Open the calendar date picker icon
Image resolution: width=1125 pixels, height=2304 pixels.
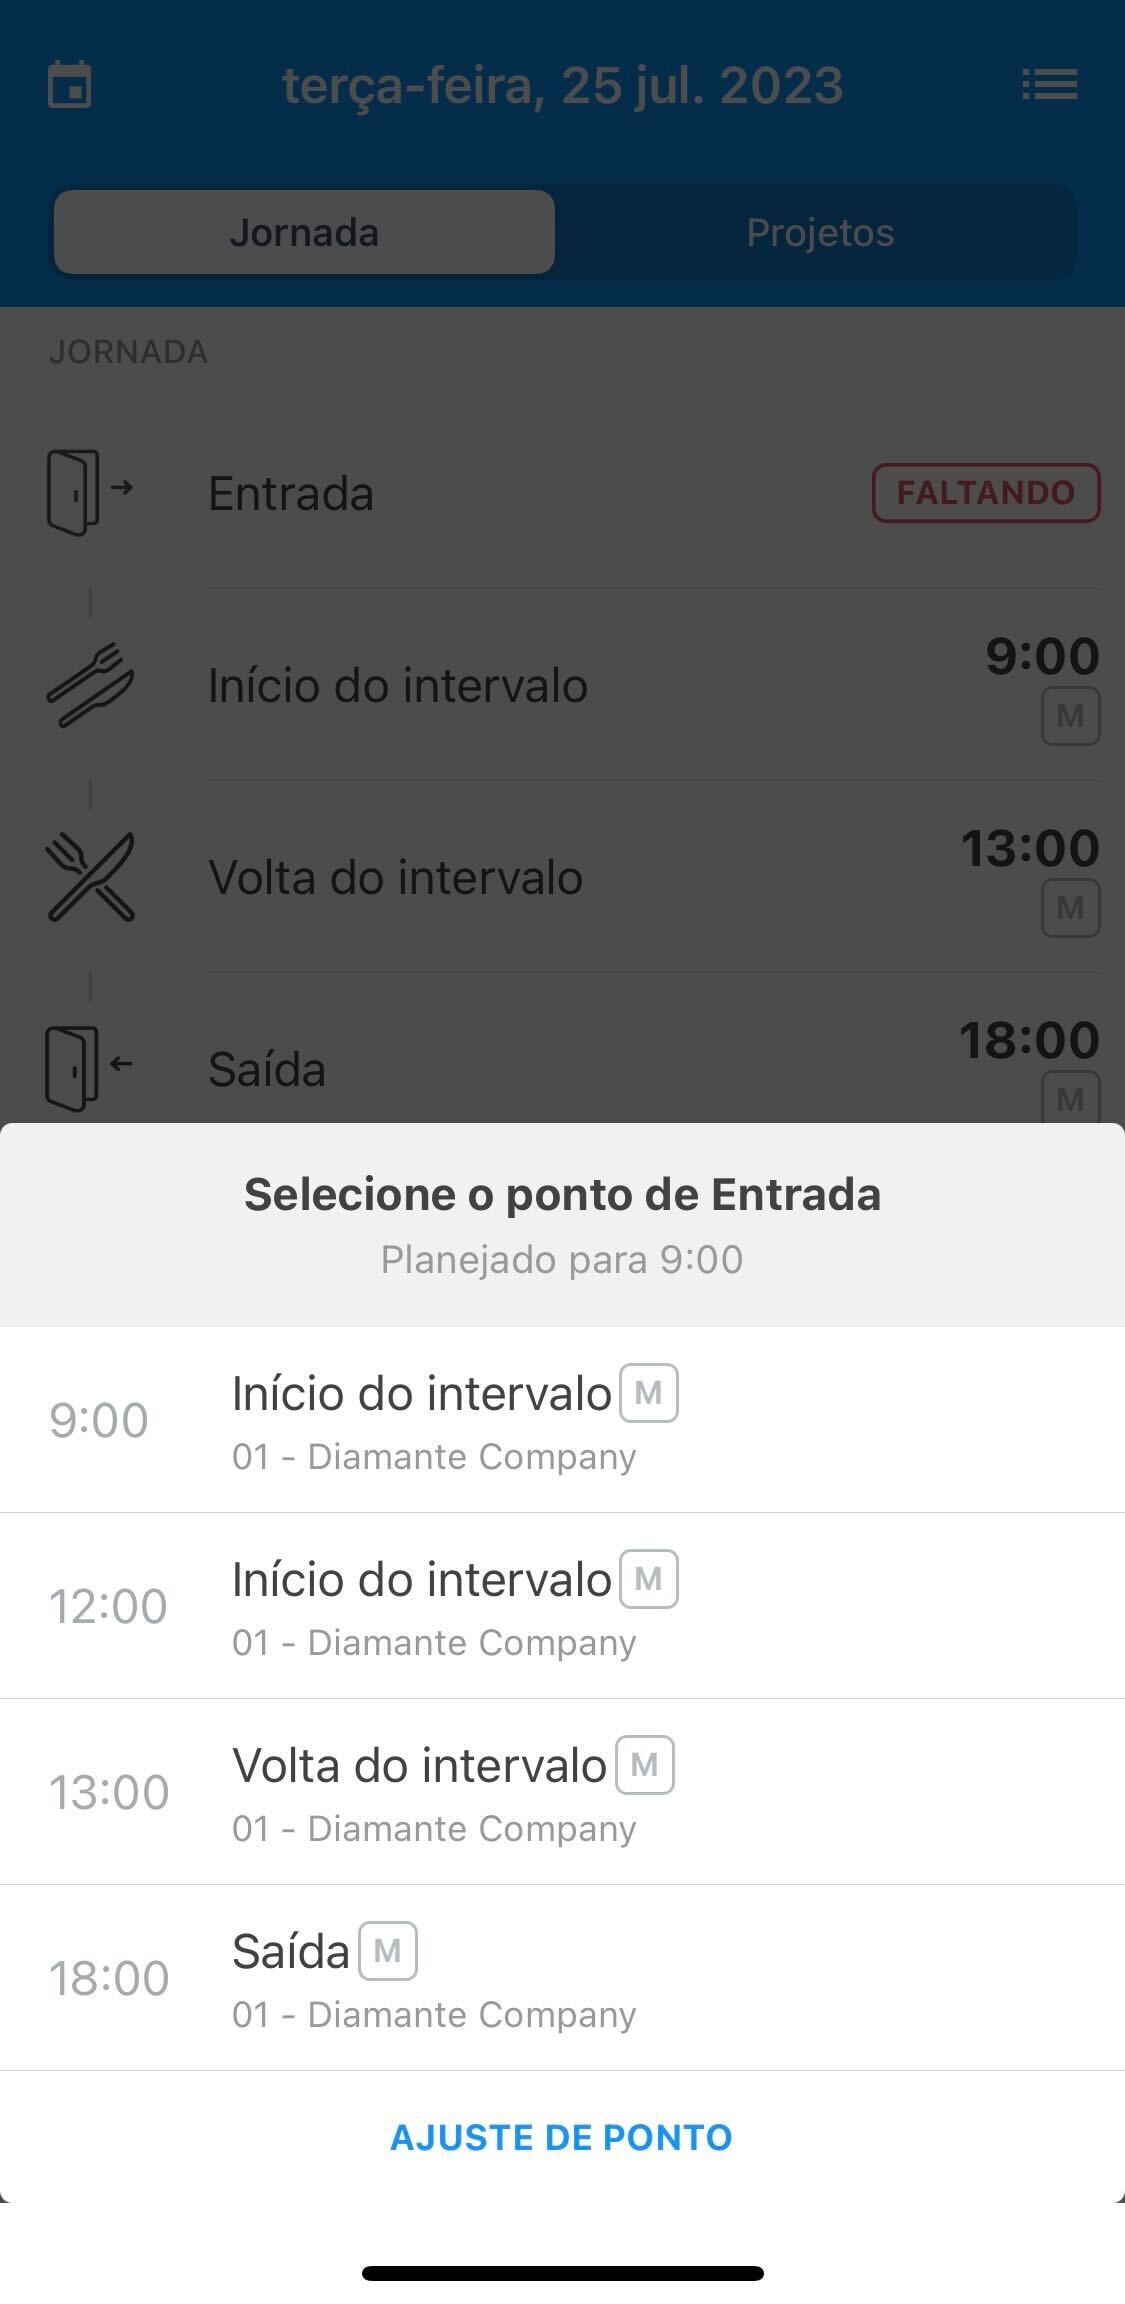tap(70, 84)
